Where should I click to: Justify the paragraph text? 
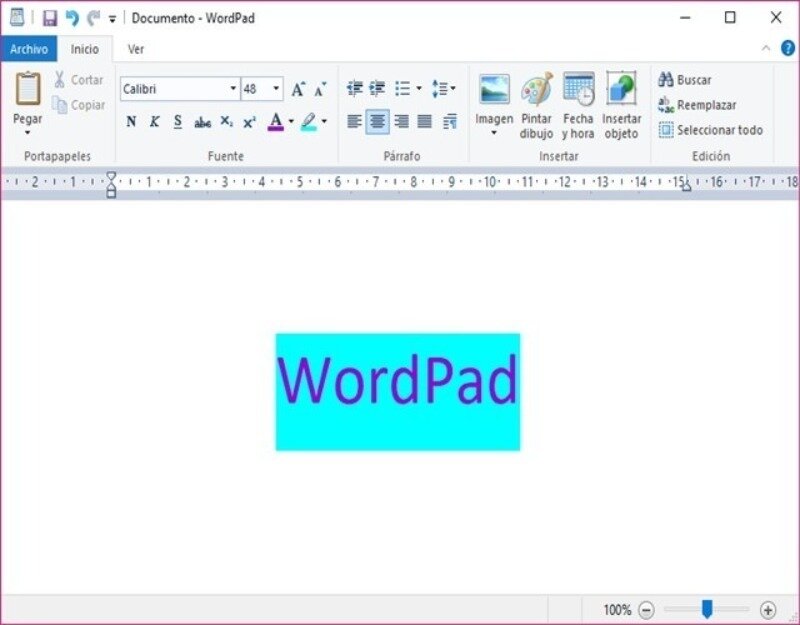(424, 121)
